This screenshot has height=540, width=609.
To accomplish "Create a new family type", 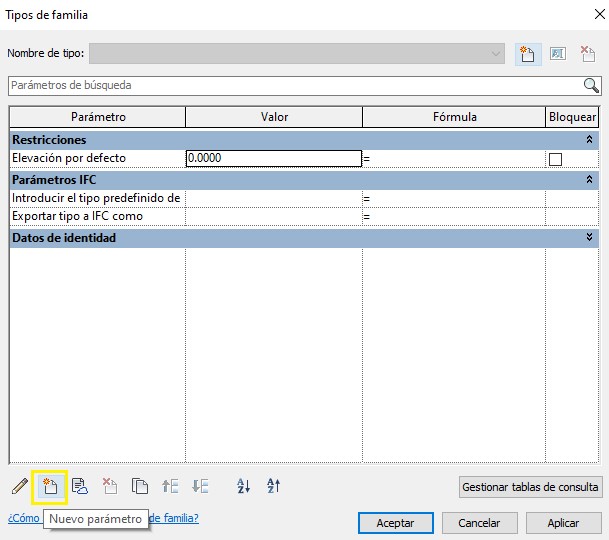I will tap(527, 54).
